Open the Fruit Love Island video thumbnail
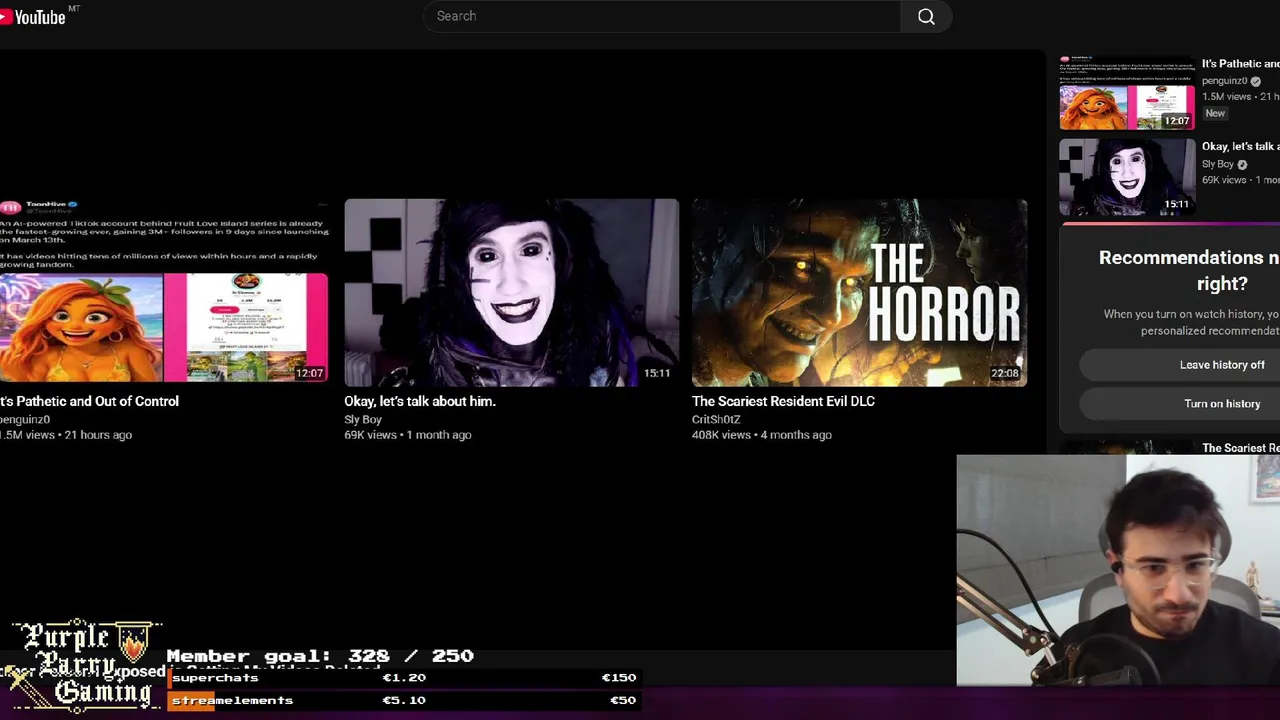1280x720 pixels. (x=164, y=292)
